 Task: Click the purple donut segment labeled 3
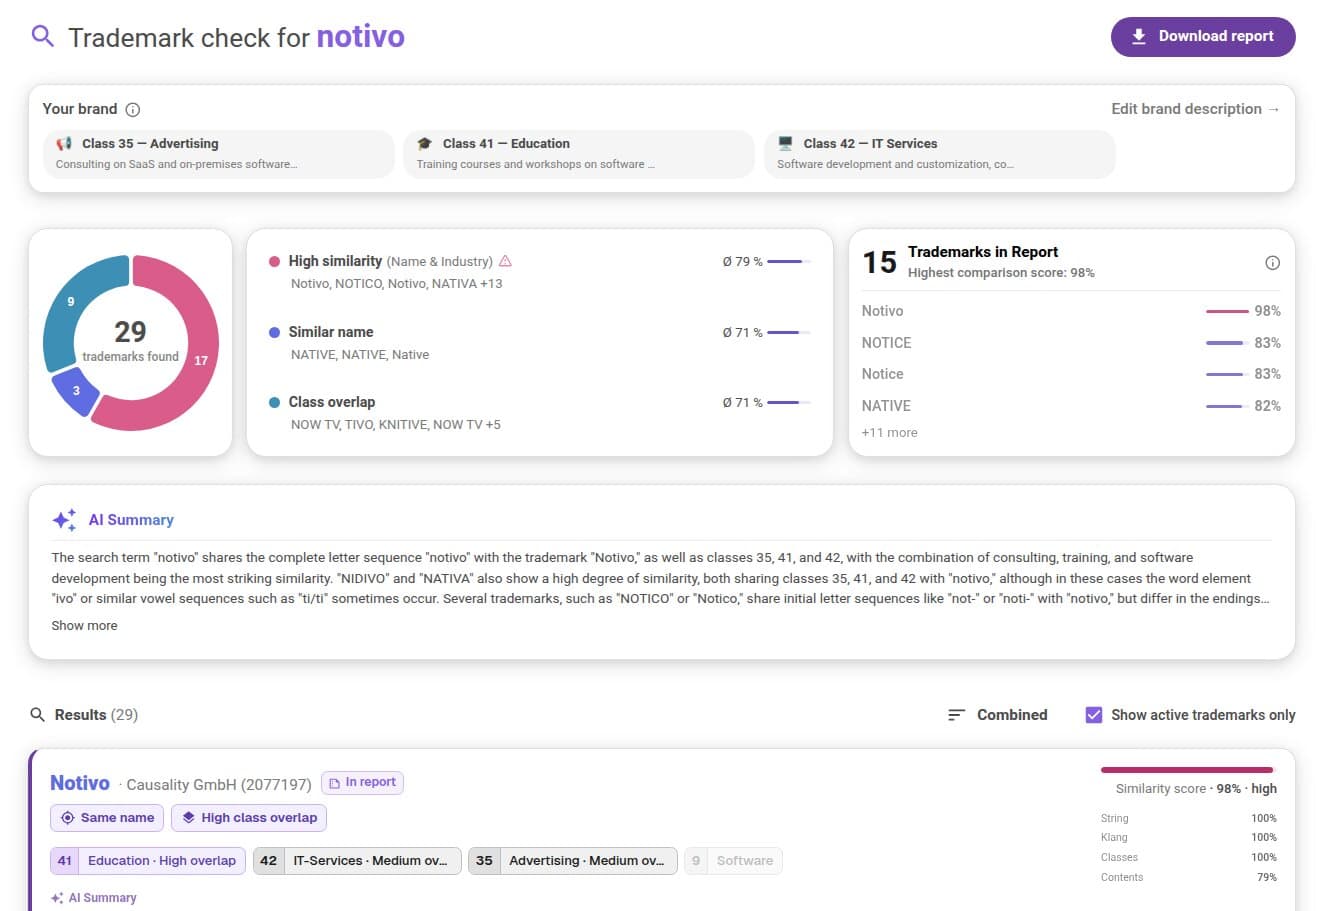[75, 391]
